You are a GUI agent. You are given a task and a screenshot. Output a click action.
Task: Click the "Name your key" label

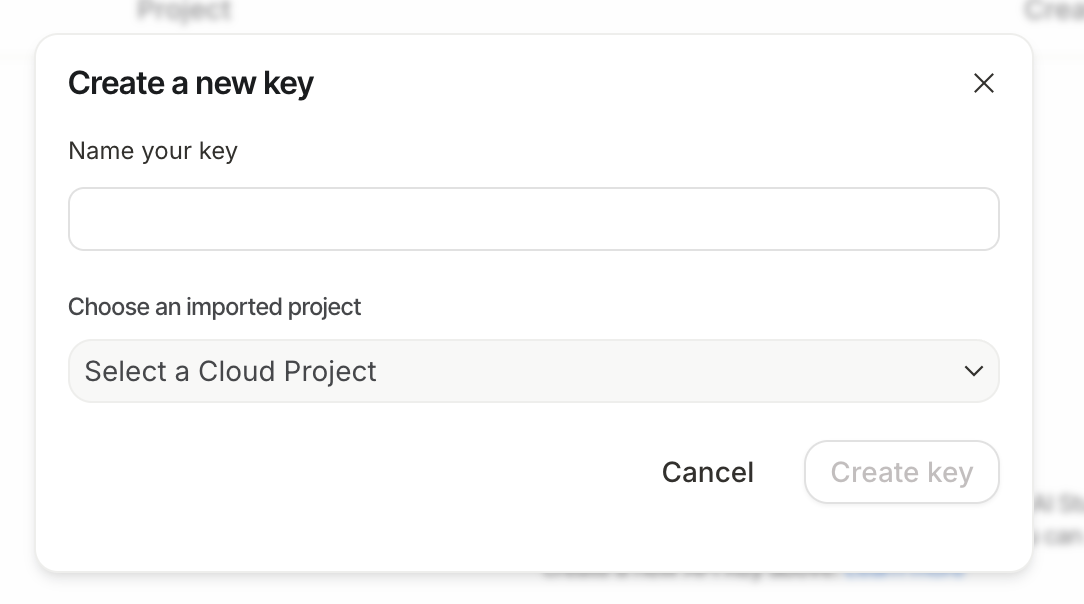(x=153, y=151)
